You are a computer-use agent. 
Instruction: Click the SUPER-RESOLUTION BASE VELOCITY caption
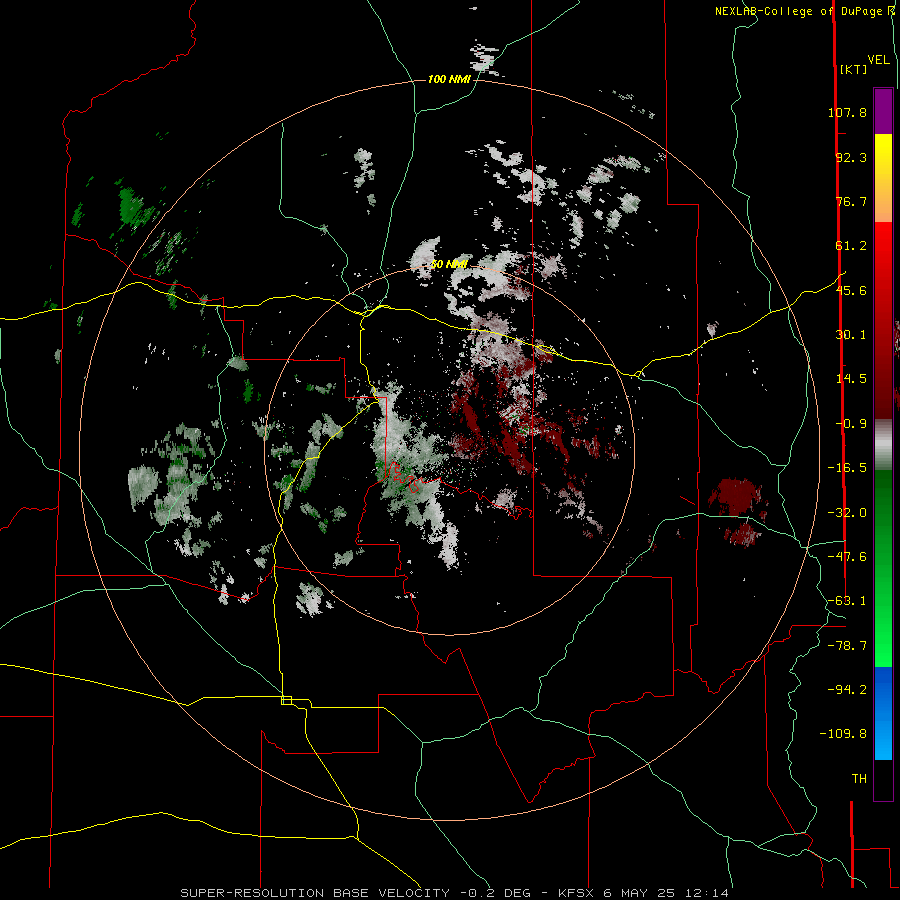315,893
